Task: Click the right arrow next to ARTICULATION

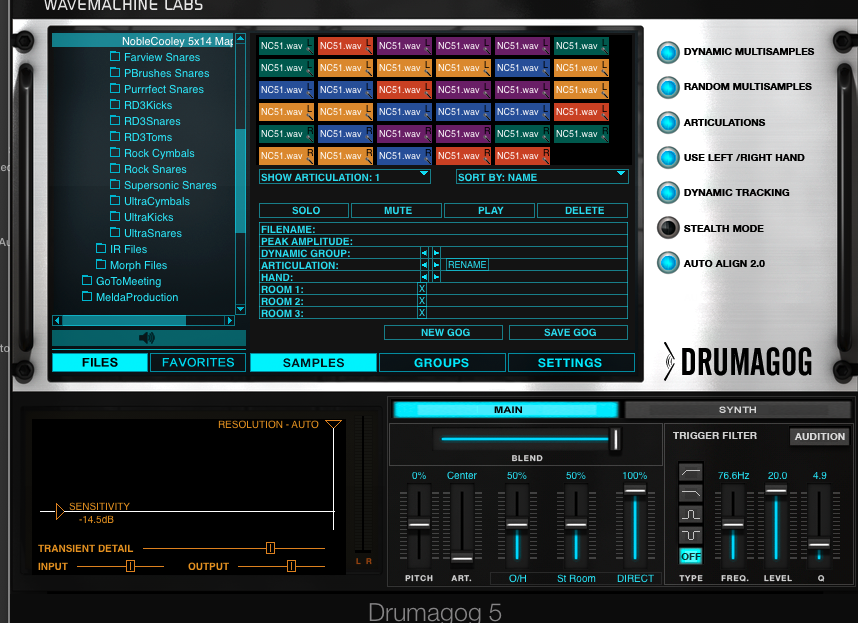Action: tap(436, 265)
